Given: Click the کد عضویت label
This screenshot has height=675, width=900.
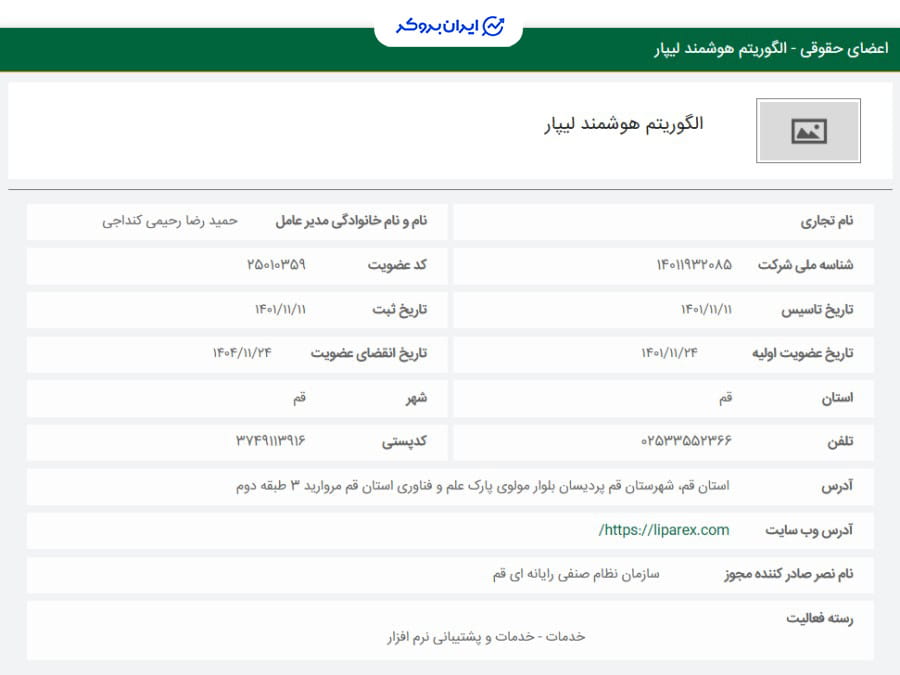Looking at the screenshot, I should coord(397,265).
